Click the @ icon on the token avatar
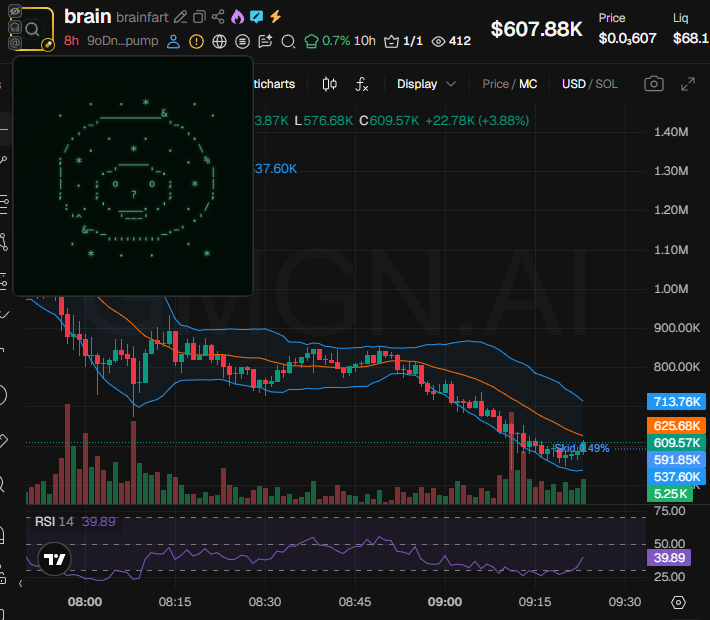 point(15,43)
